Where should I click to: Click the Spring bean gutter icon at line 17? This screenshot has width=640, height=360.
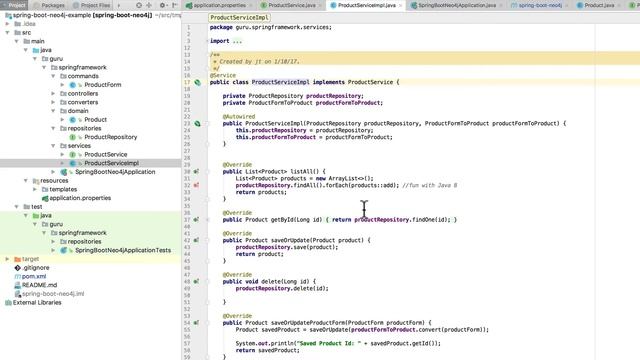(x=198, y=82)
